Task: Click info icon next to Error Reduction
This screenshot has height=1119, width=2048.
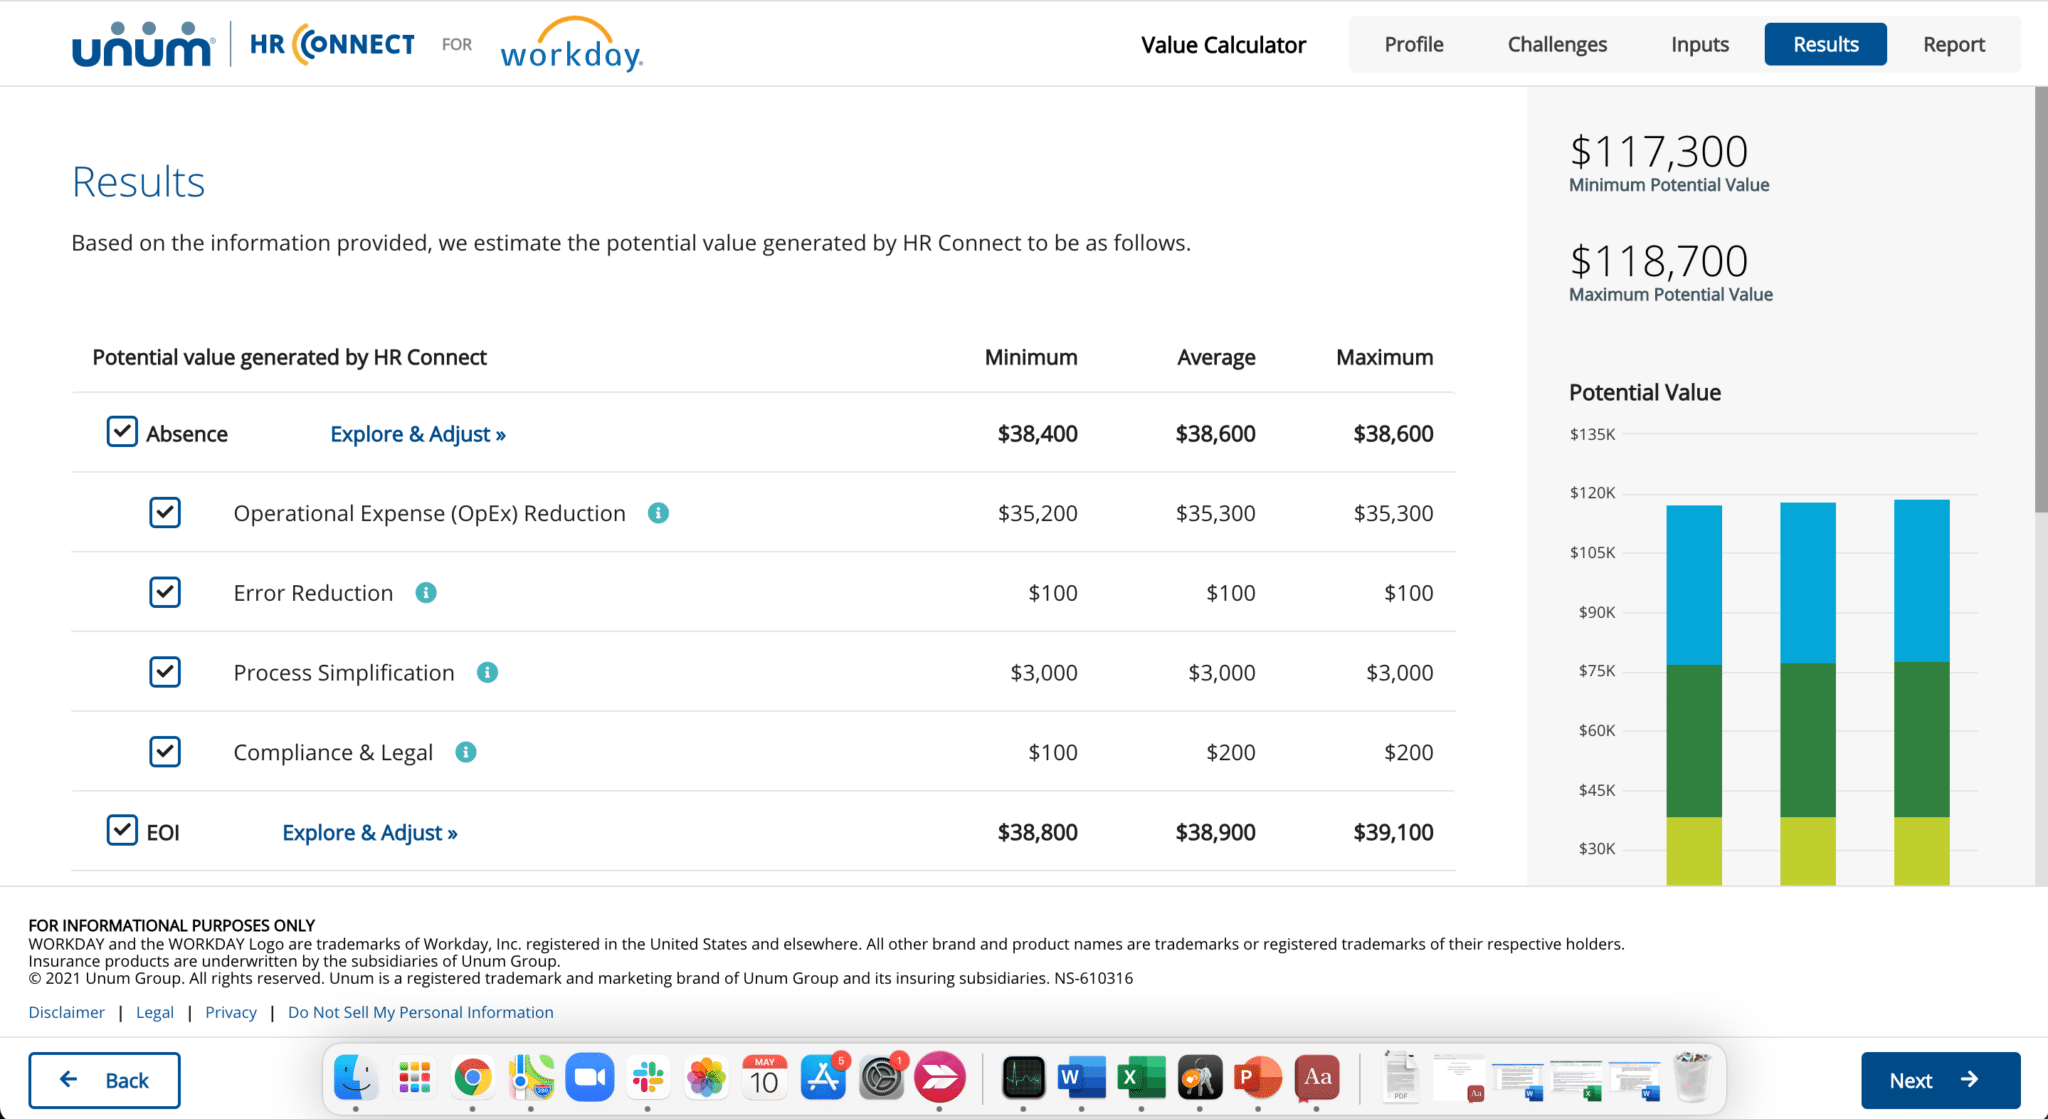Action: (x=426, y=593)
